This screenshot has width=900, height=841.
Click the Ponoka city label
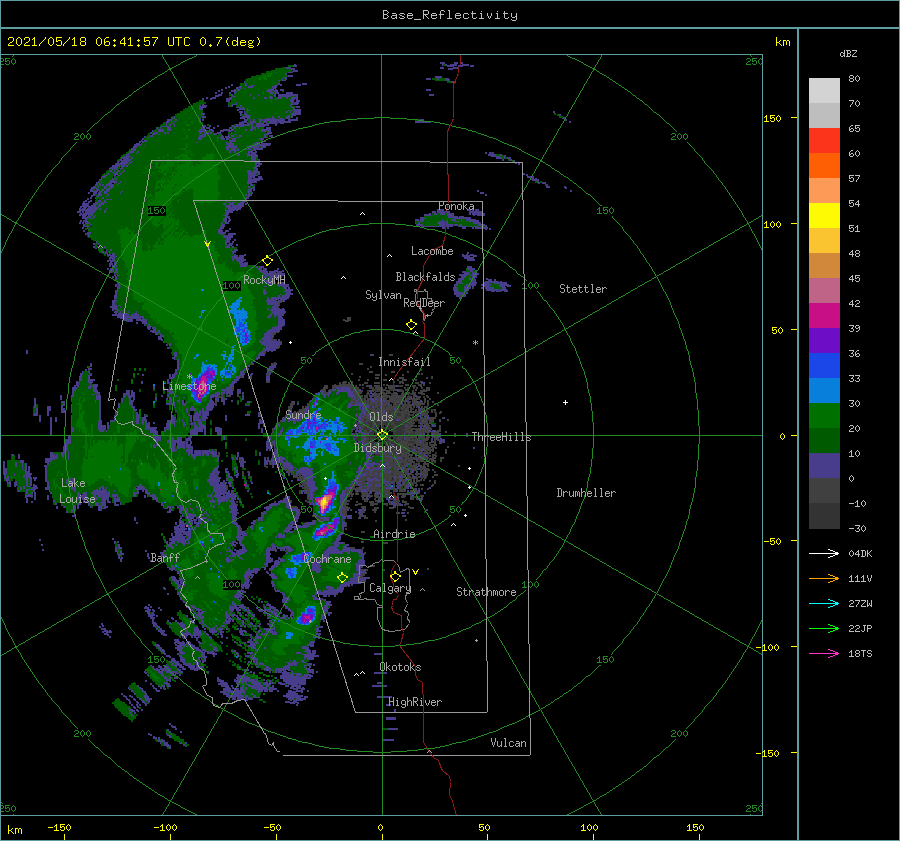tap(456, 206)
